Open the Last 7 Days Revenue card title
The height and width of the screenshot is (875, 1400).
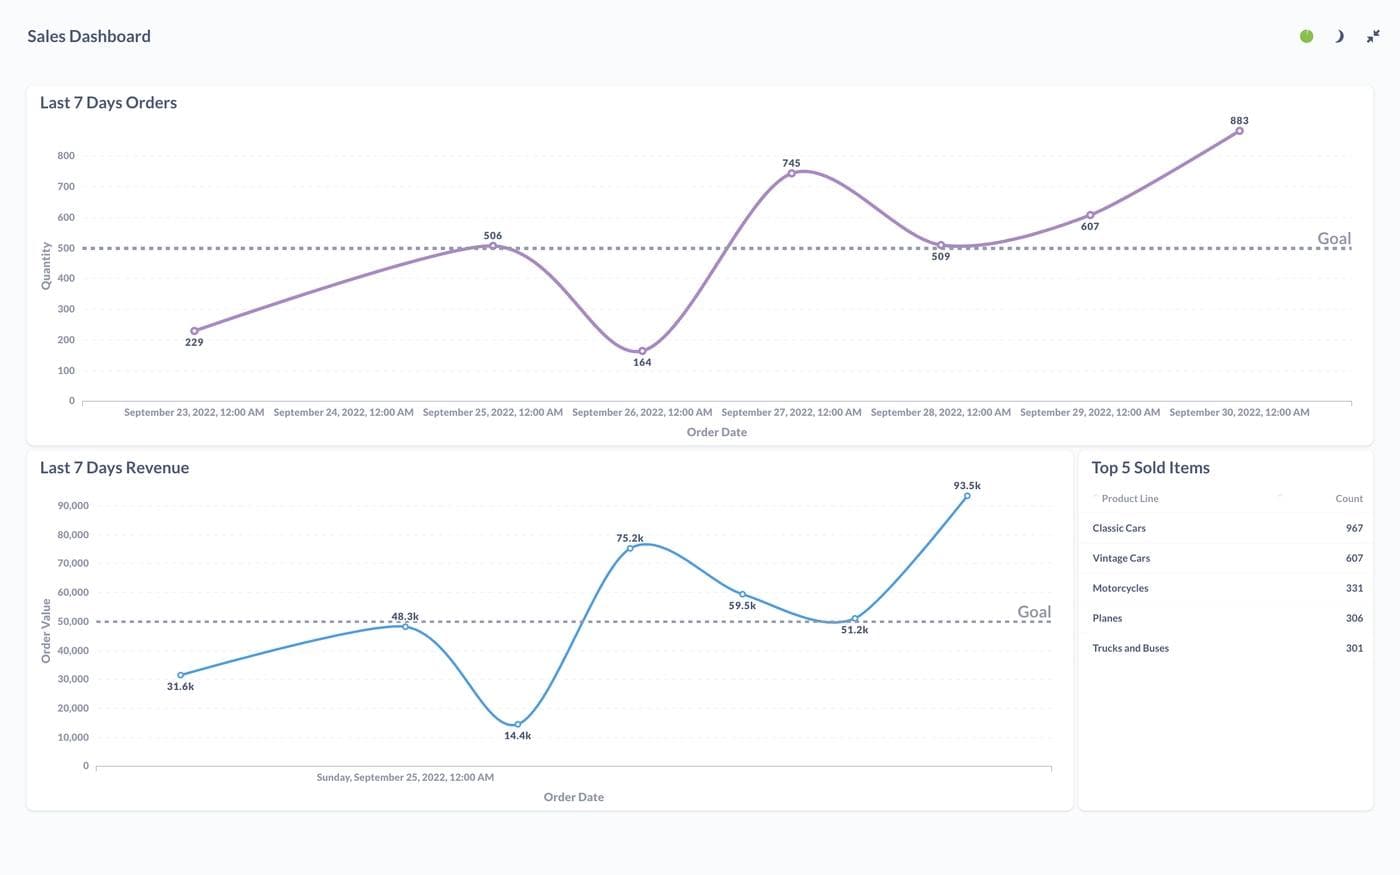114,467
